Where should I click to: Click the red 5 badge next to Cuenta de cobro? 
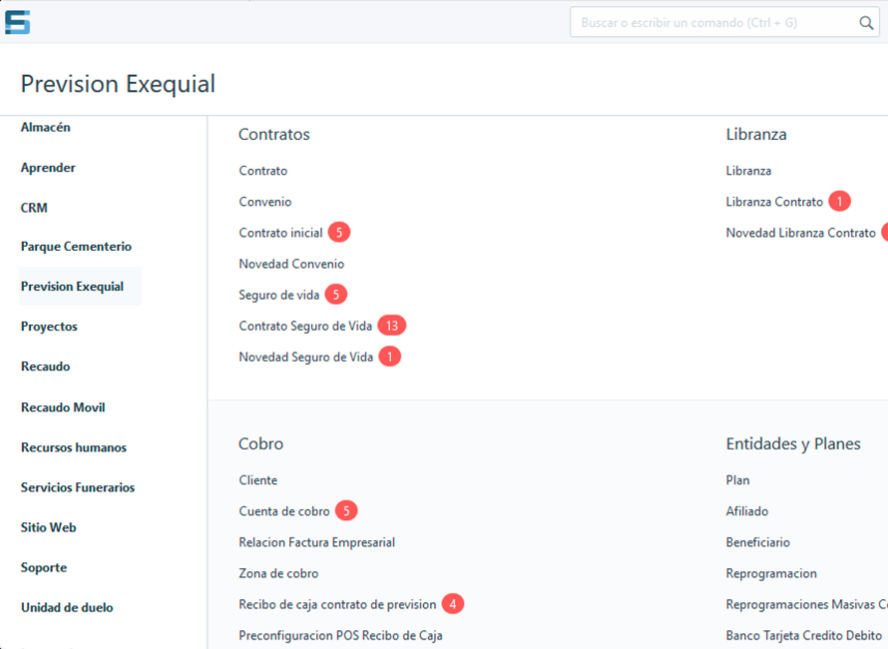coord(346,511)
